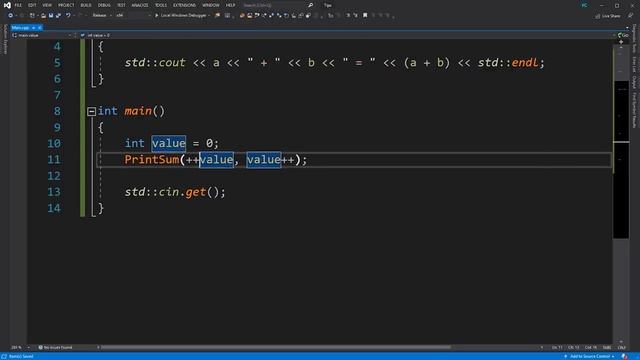Click the Navigate Backward toolbar icon

[x=11, y=16]
